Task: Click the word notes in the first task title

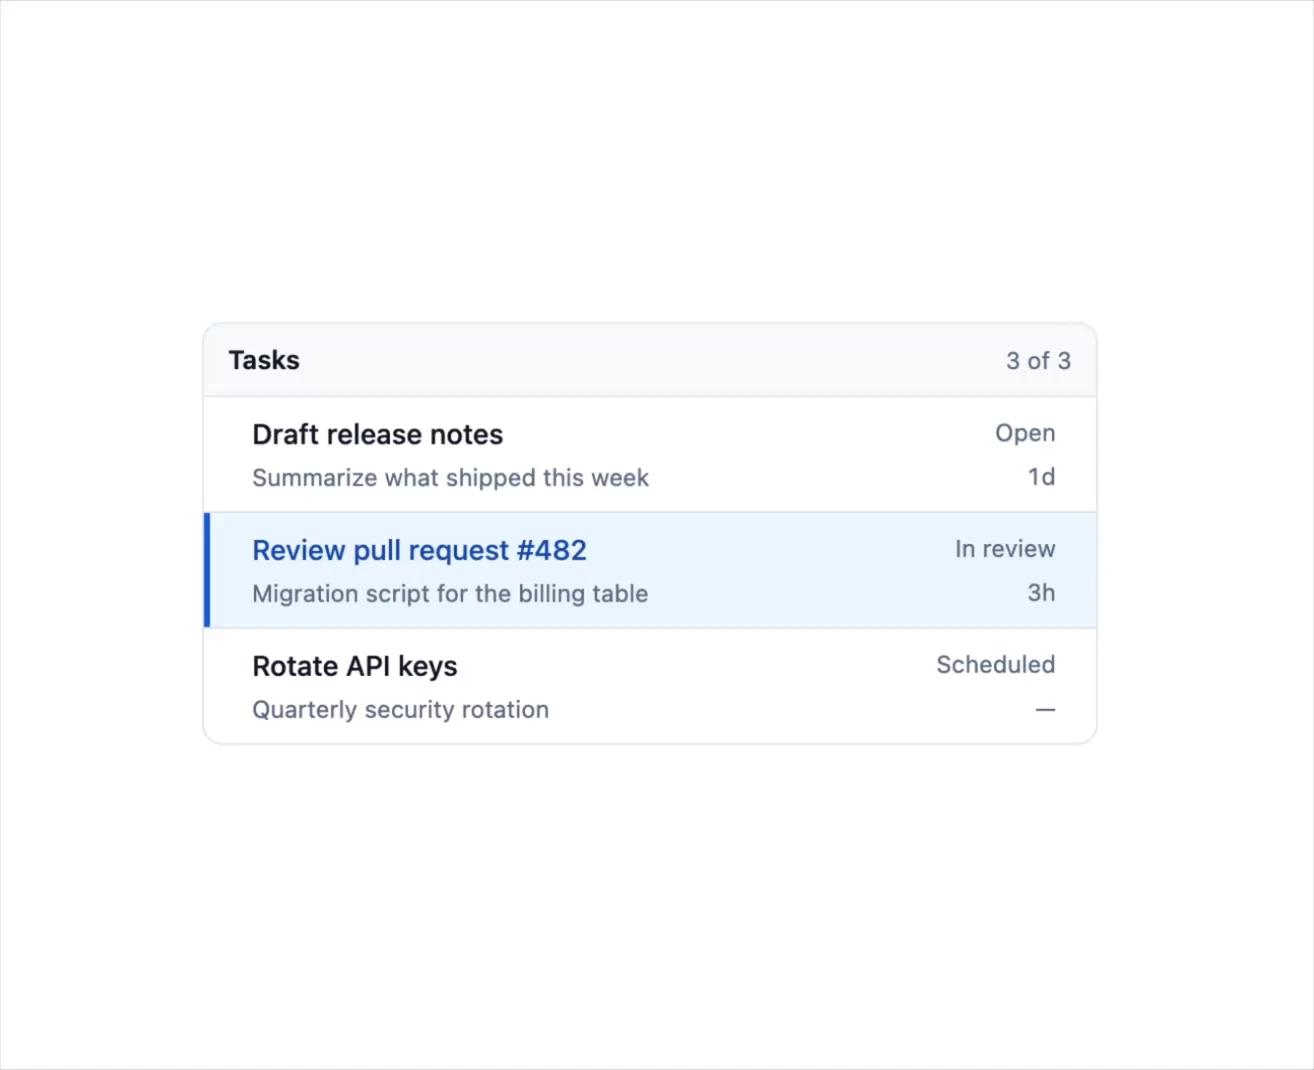Action: pyautogui.click(x=466, y=435)
